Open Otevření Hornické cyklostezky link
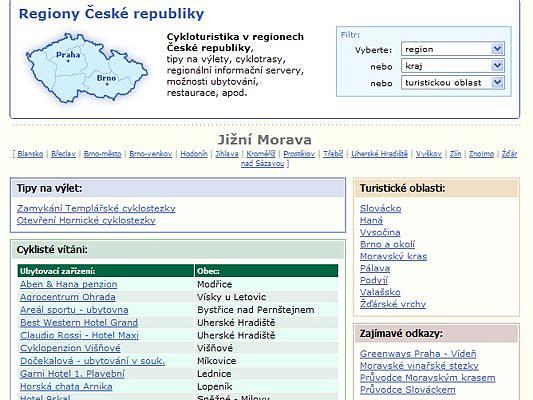The height and width of the screenshot is (400, 533). [86, 220]
